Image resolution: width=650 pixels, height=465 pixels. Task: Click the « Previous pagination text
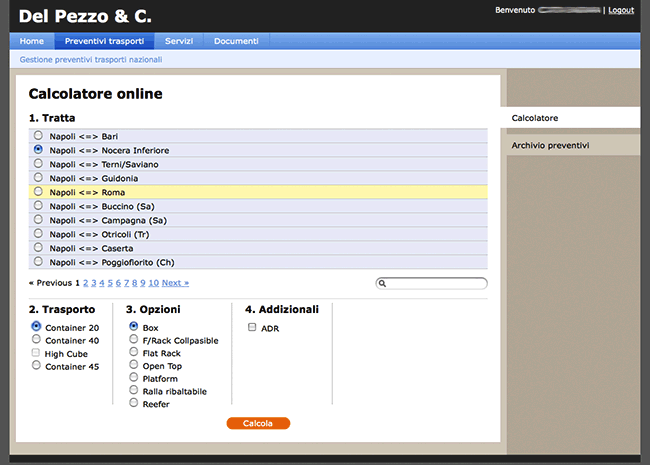tap(50, 283)
